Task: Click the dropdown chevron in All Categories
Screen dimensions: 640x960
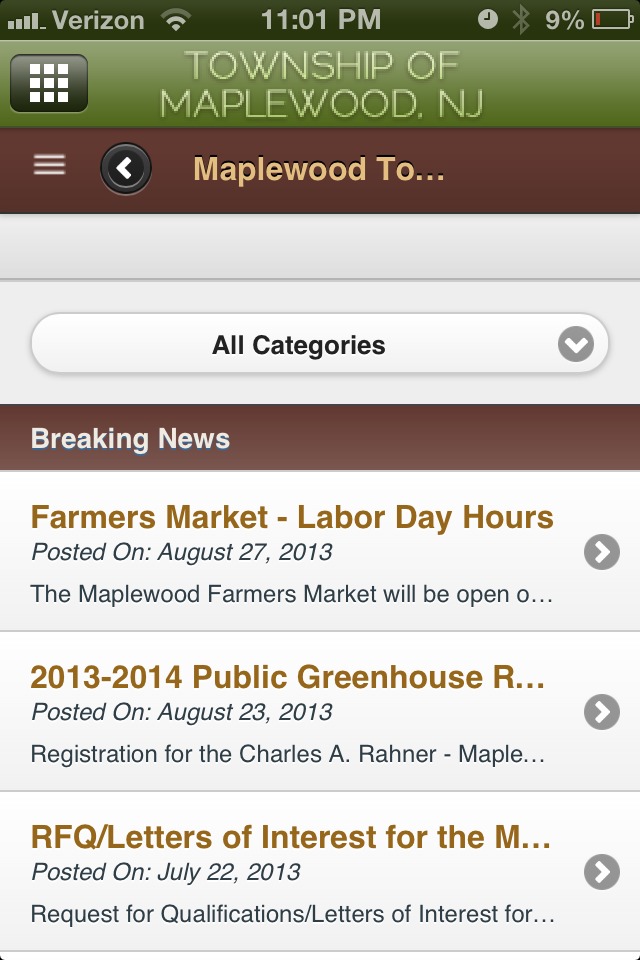Action: click(x=576, y=344)
